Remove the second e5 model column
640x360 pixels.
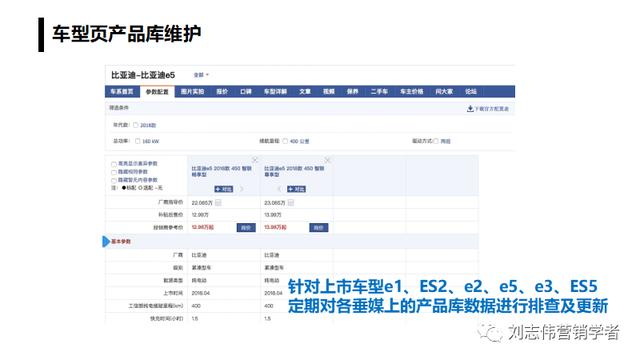(327, 160)
